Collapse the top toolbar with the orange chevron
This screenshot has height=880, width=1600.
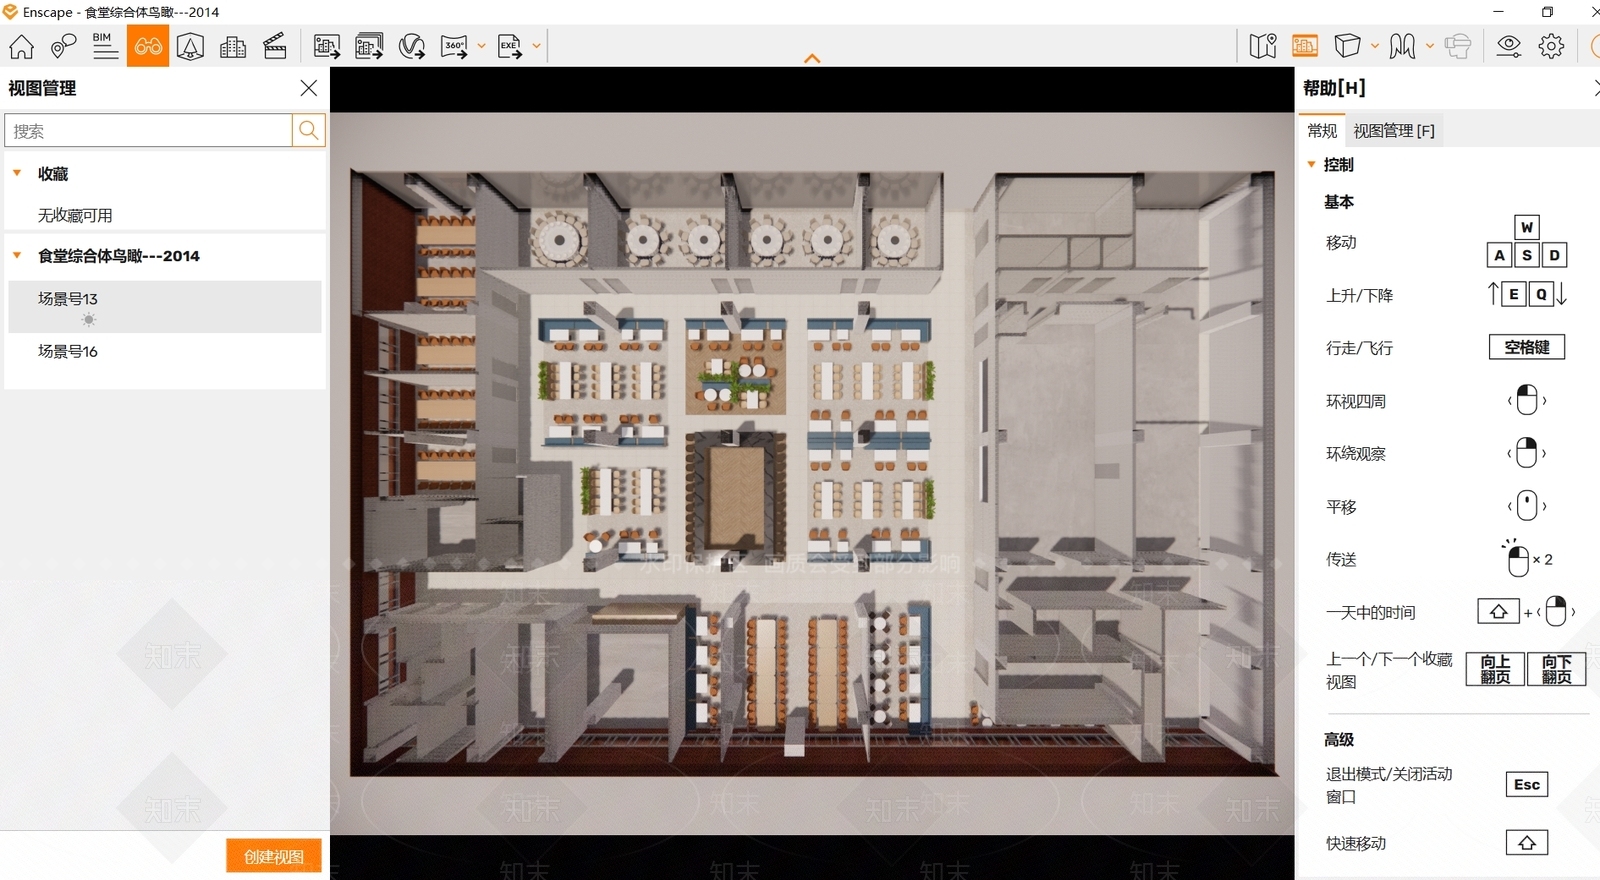pos(812,58)
